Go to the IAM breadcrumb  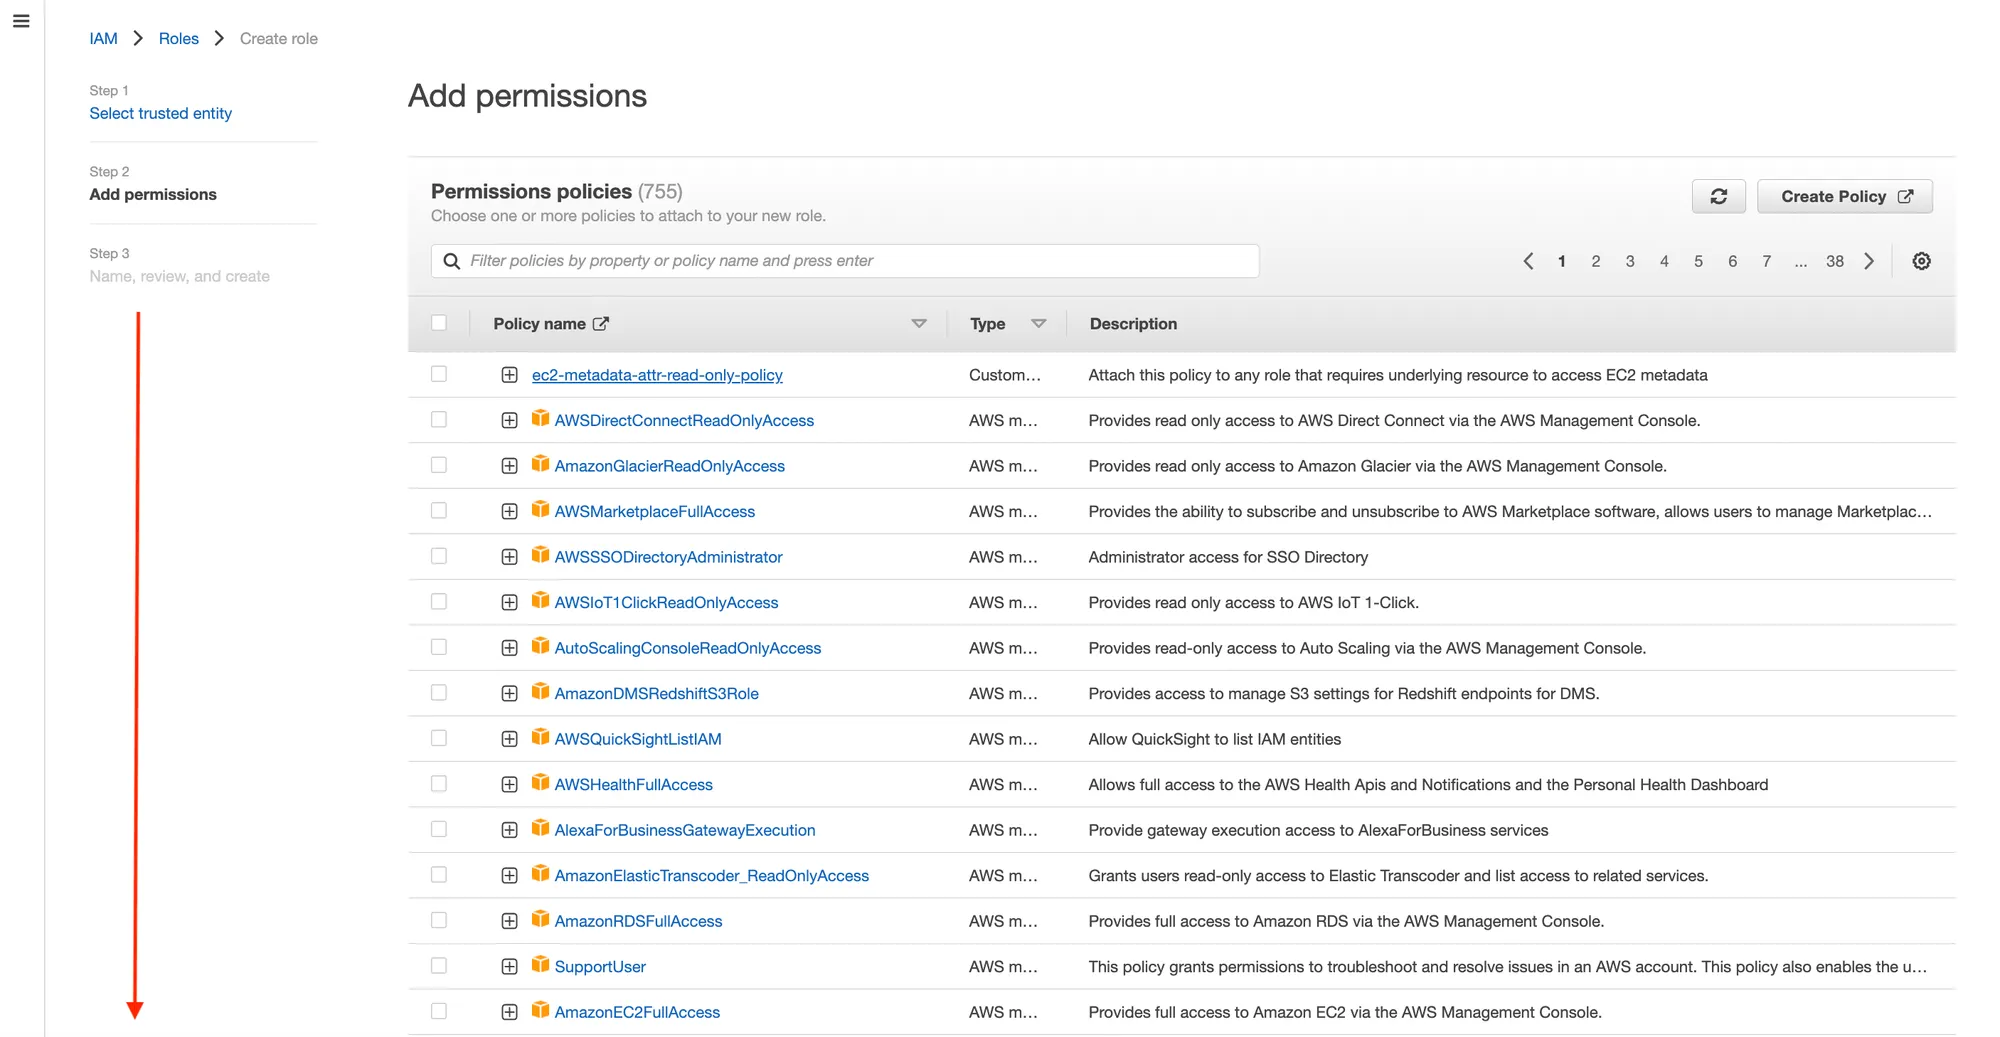point(103,38)
